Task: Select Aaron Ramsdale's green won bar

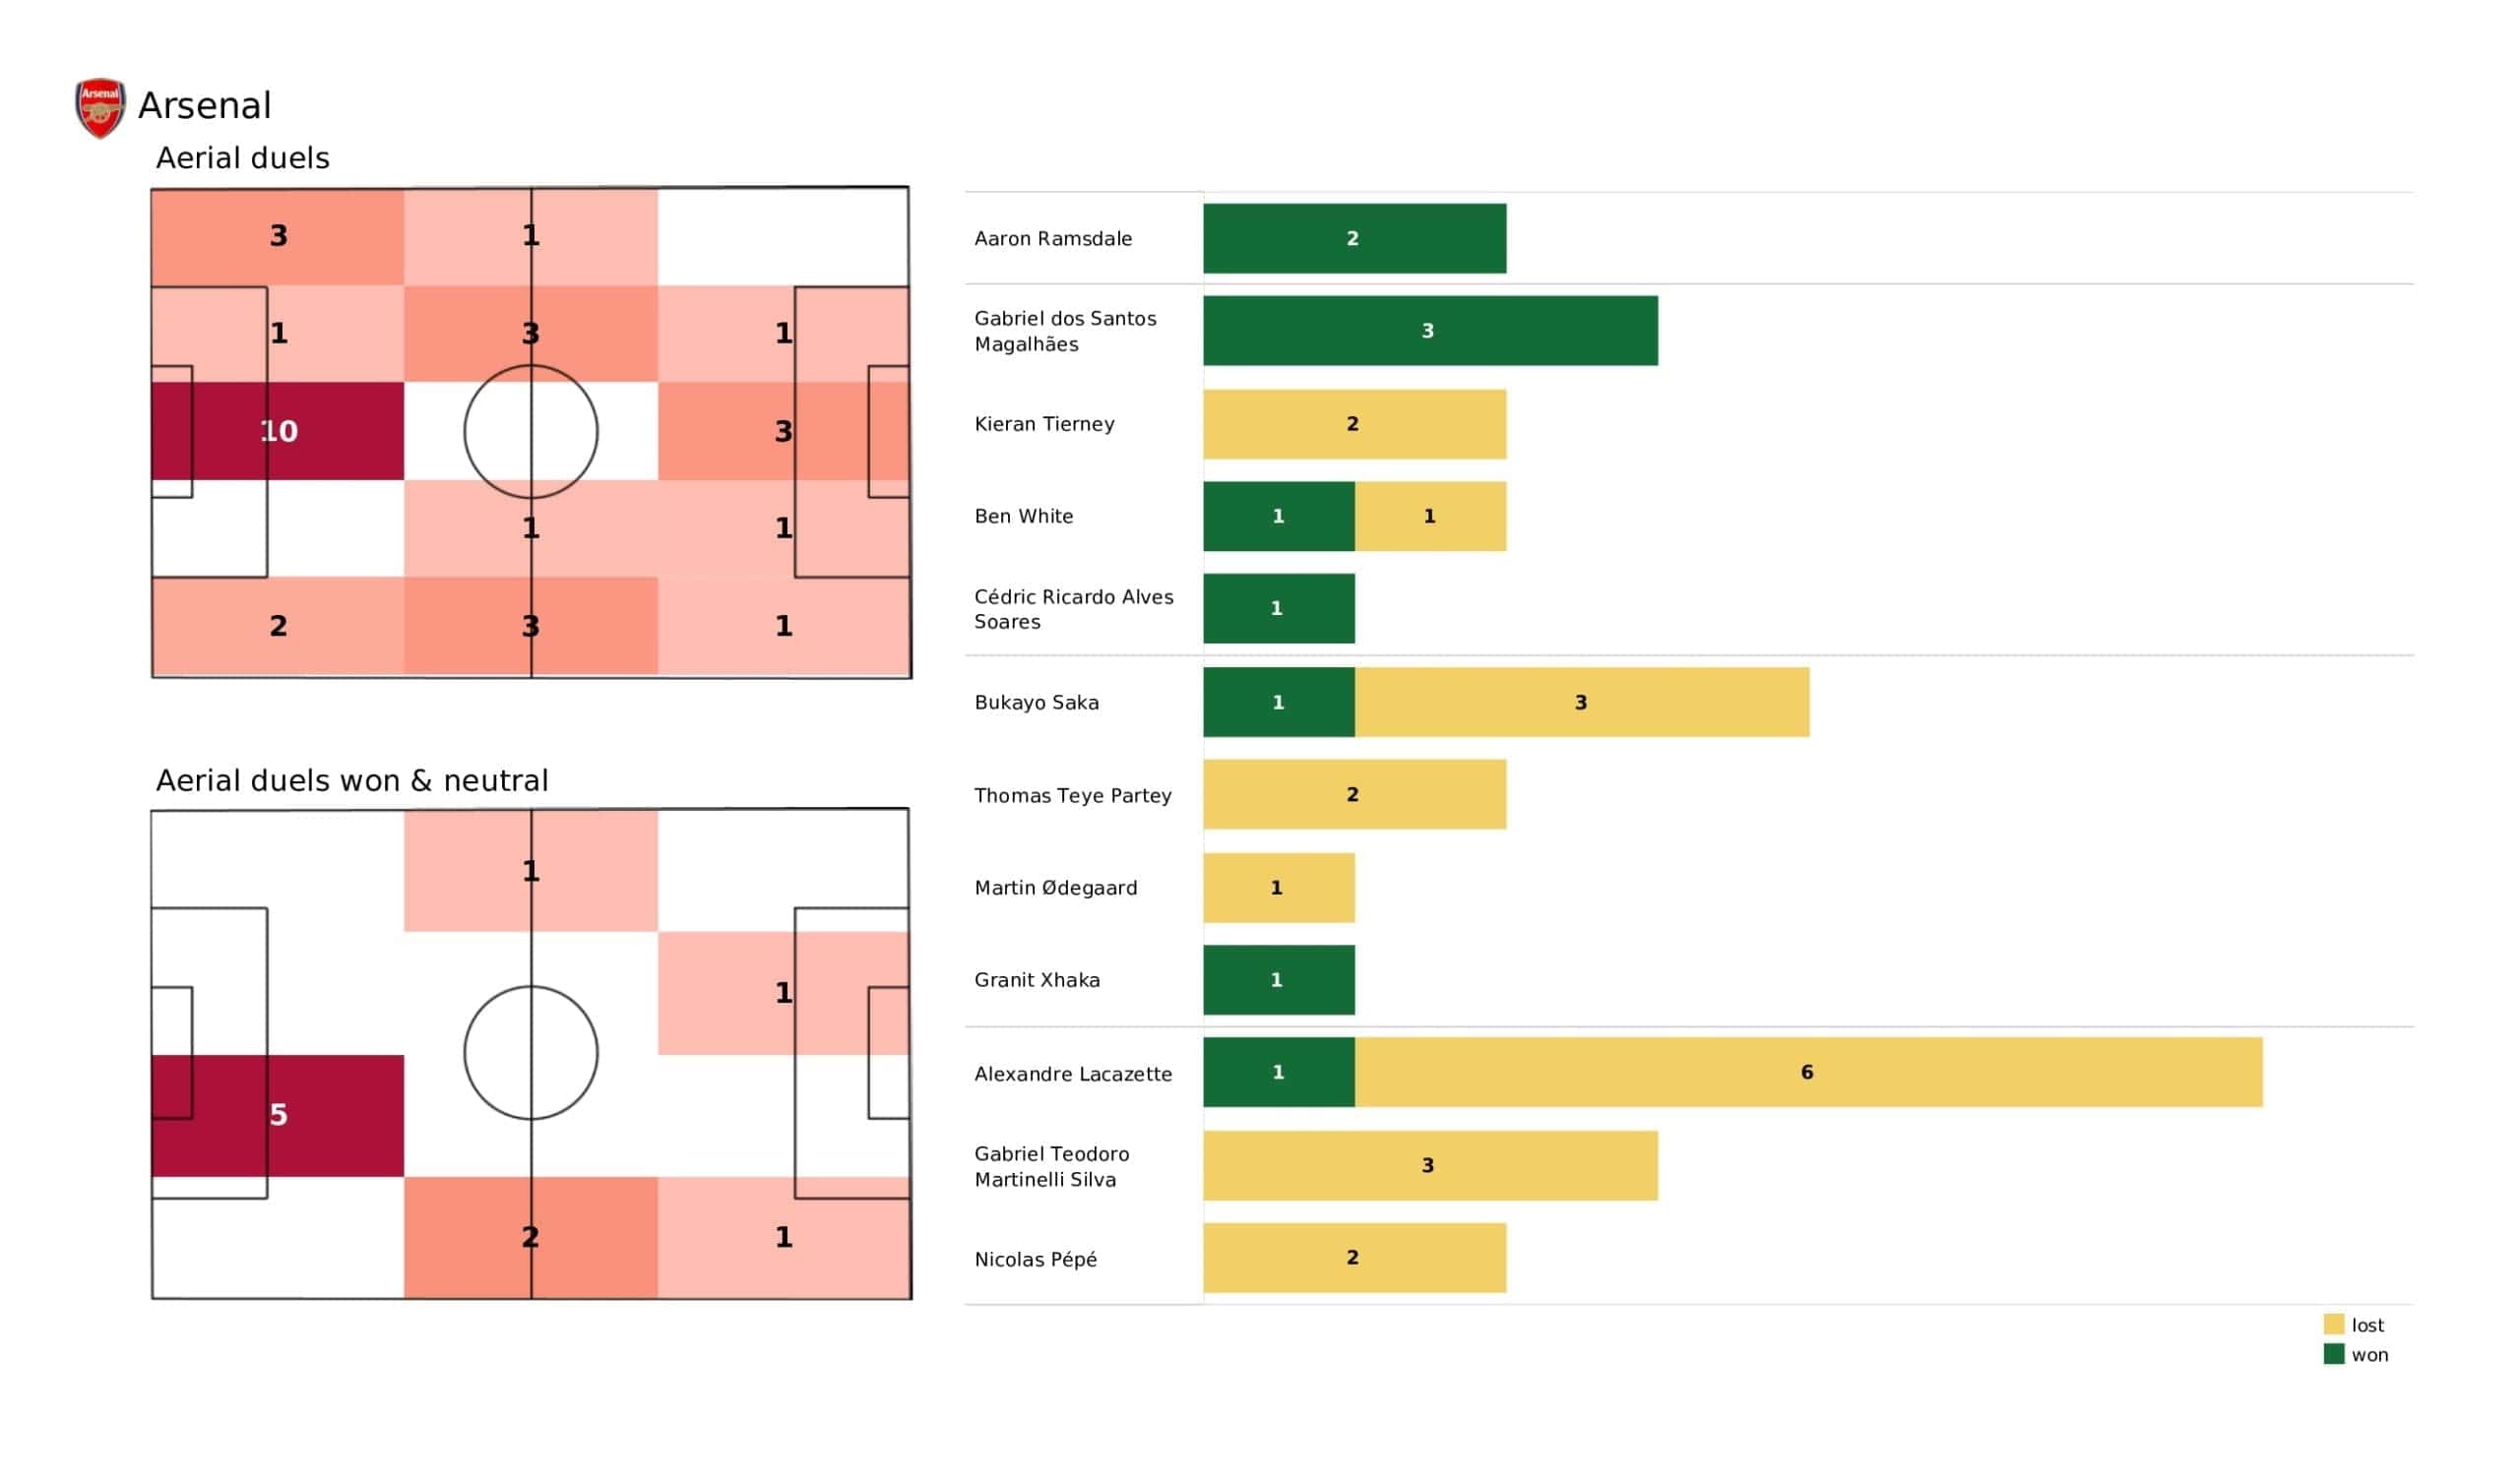Action: point(1355,238)
